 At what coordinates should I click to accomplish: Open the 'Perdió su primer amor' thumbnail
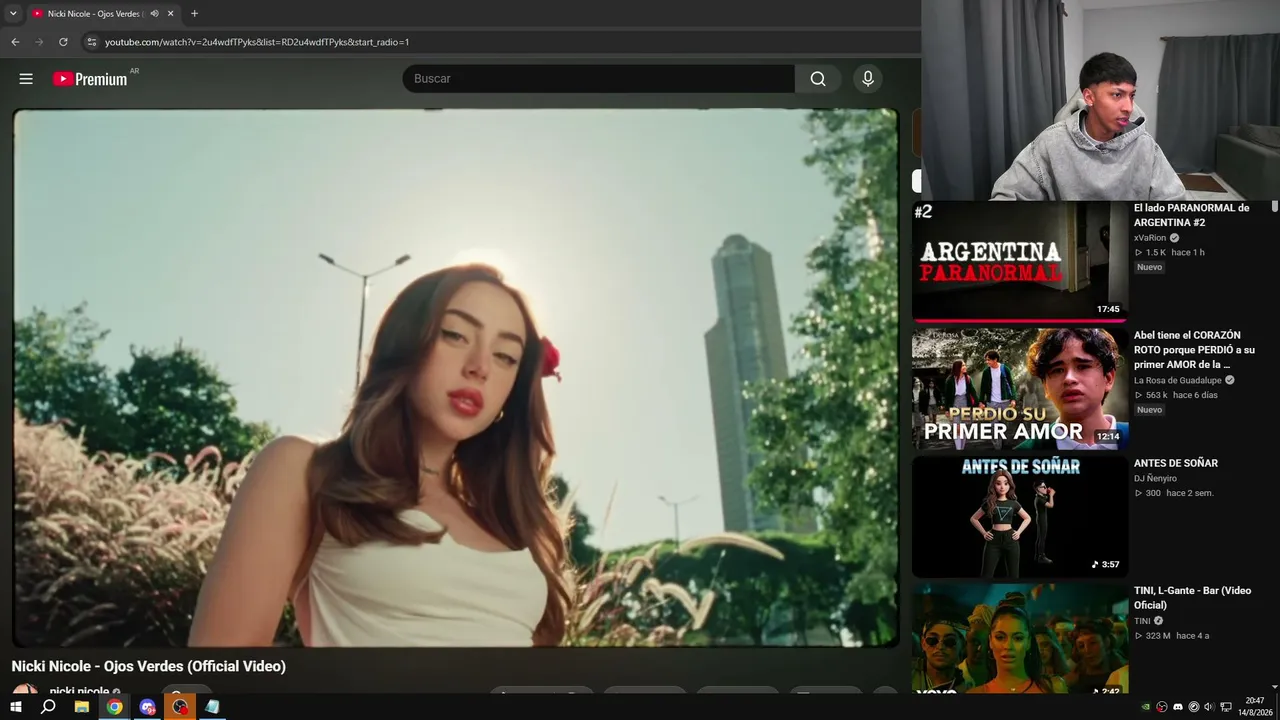[1020, 389]
